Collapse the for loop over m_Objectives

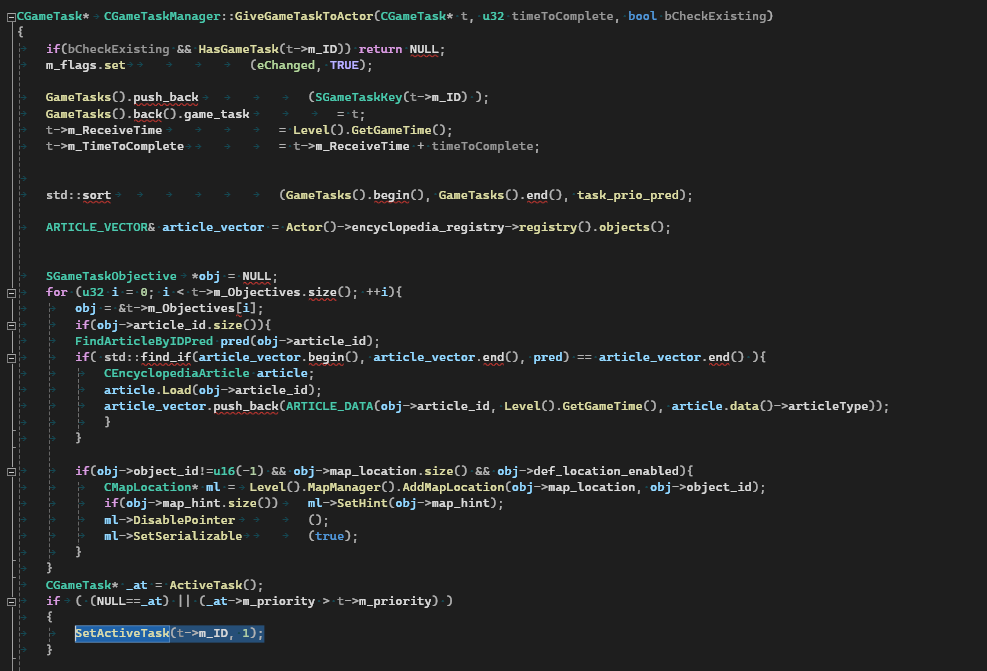11,292
